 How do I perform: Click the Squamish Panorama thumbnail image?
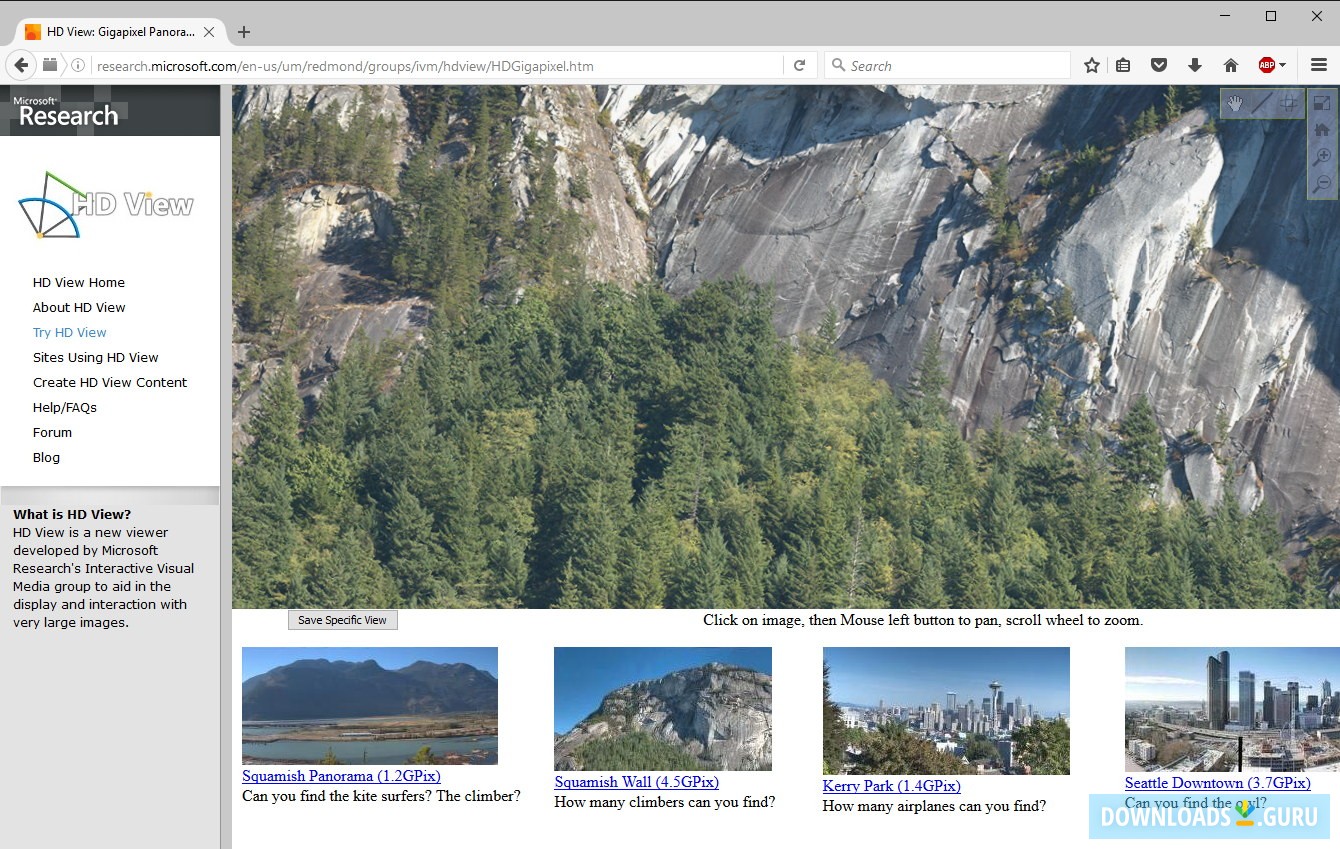pos(370,706)
